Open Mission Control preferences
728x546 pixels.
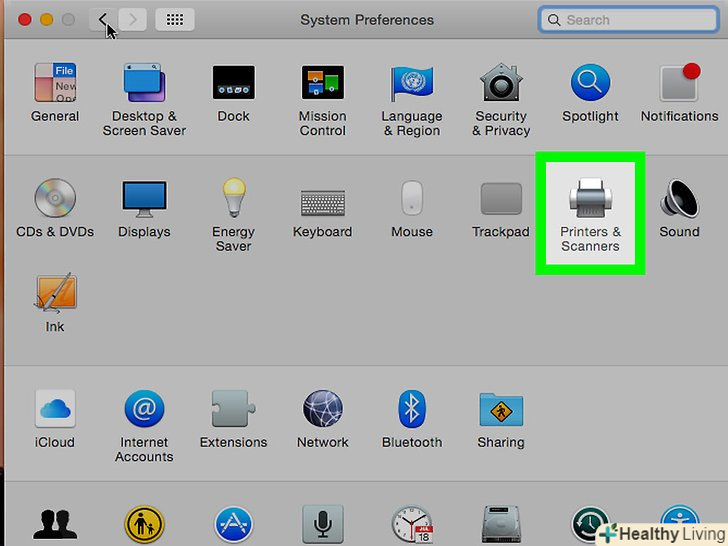[323, 100]
